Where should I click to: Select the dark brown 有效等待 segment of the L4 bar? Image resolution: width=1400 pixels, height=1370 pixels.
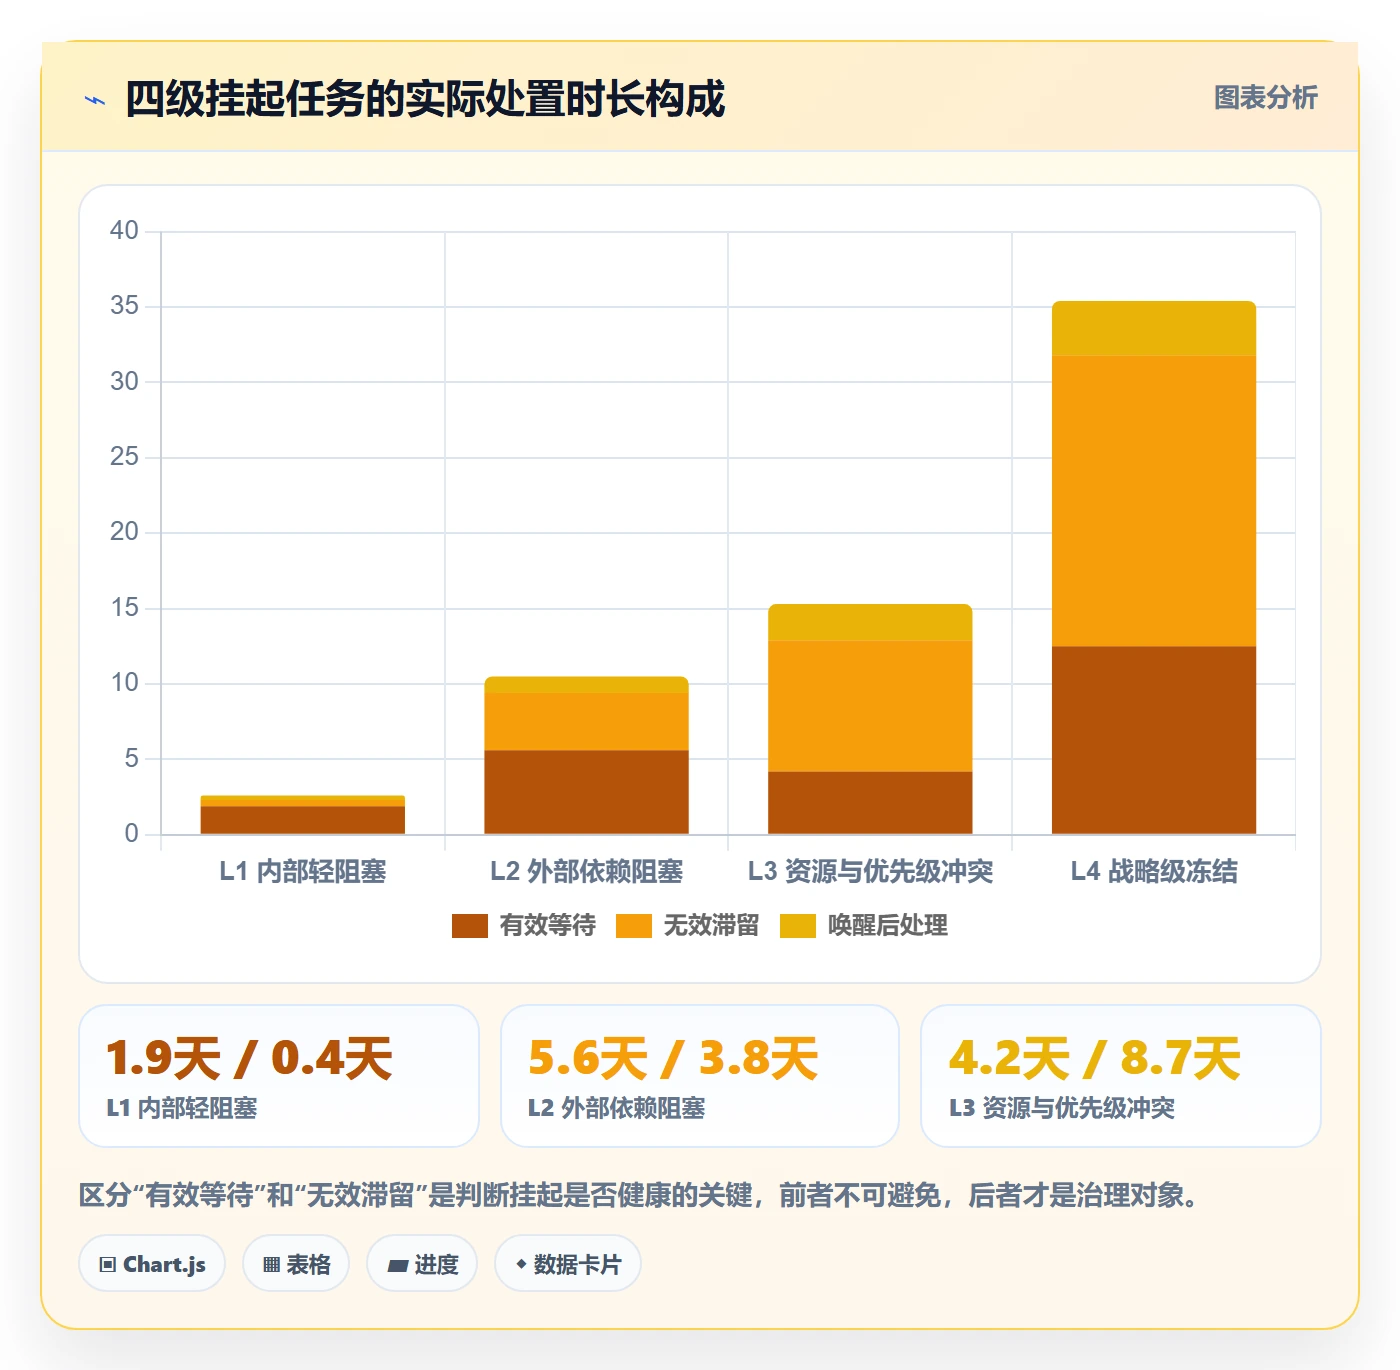1154,740
